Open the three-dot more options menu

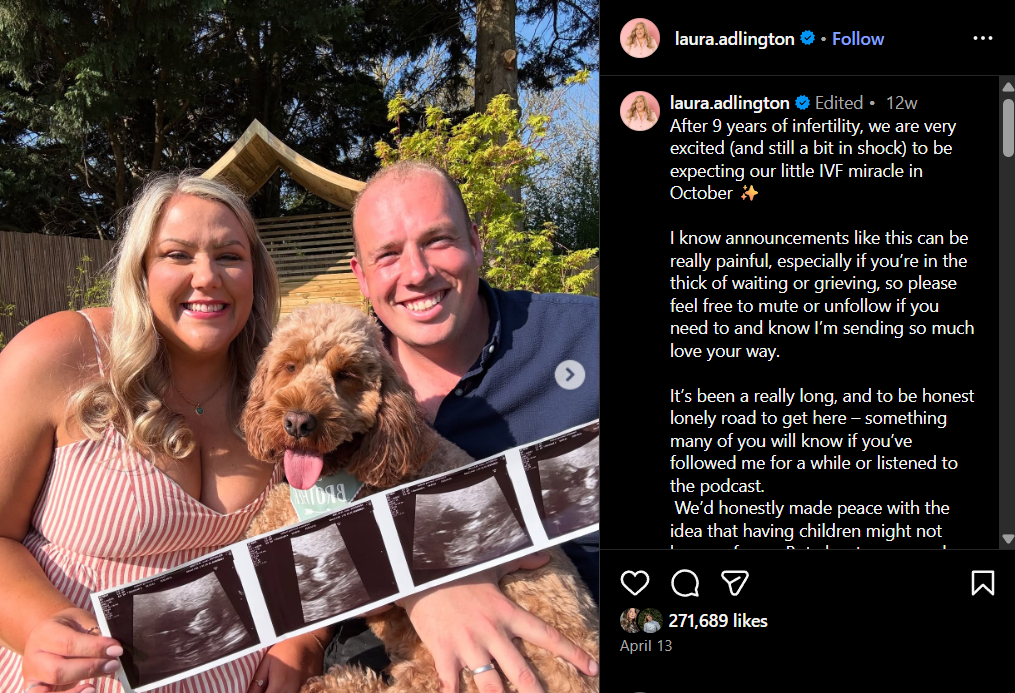pos(983,38)
